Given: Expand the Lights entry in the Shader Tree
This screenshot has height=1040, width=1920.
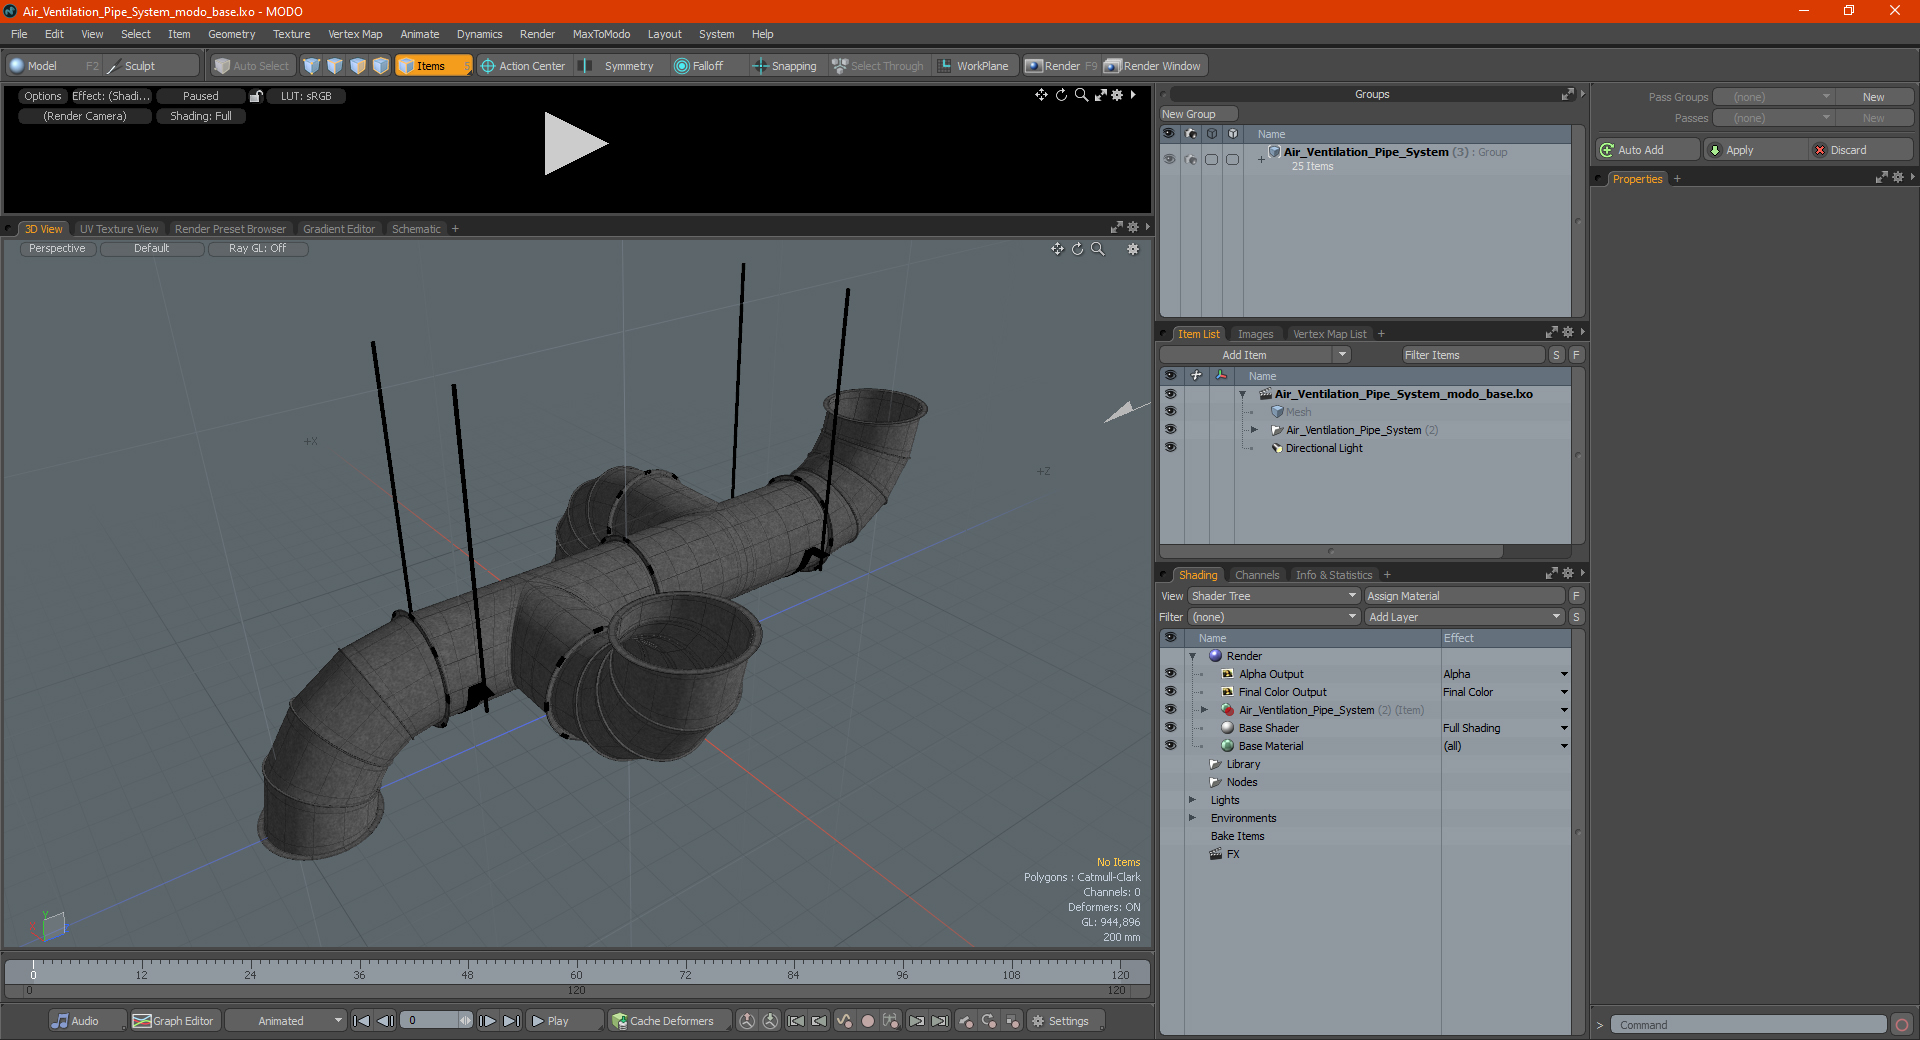Looking at the screenshot, I should tap(1192, 800).
